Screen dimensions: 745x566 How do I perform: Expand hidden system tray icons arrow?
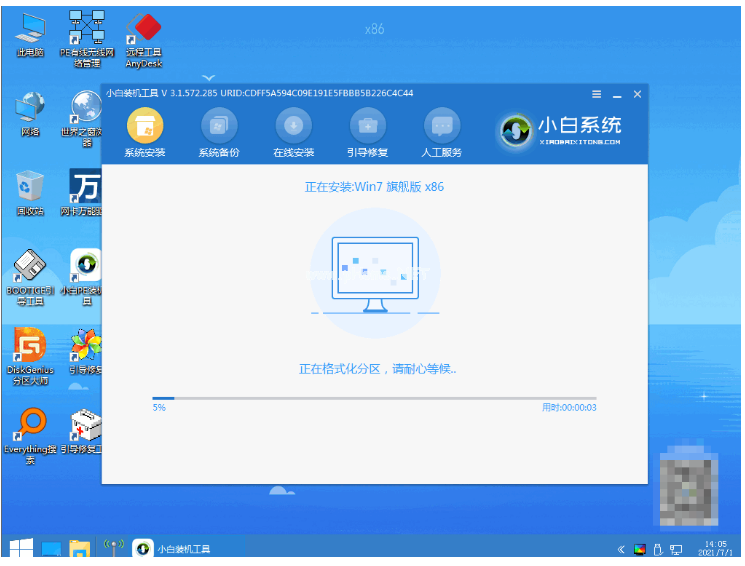coord(620,549)
